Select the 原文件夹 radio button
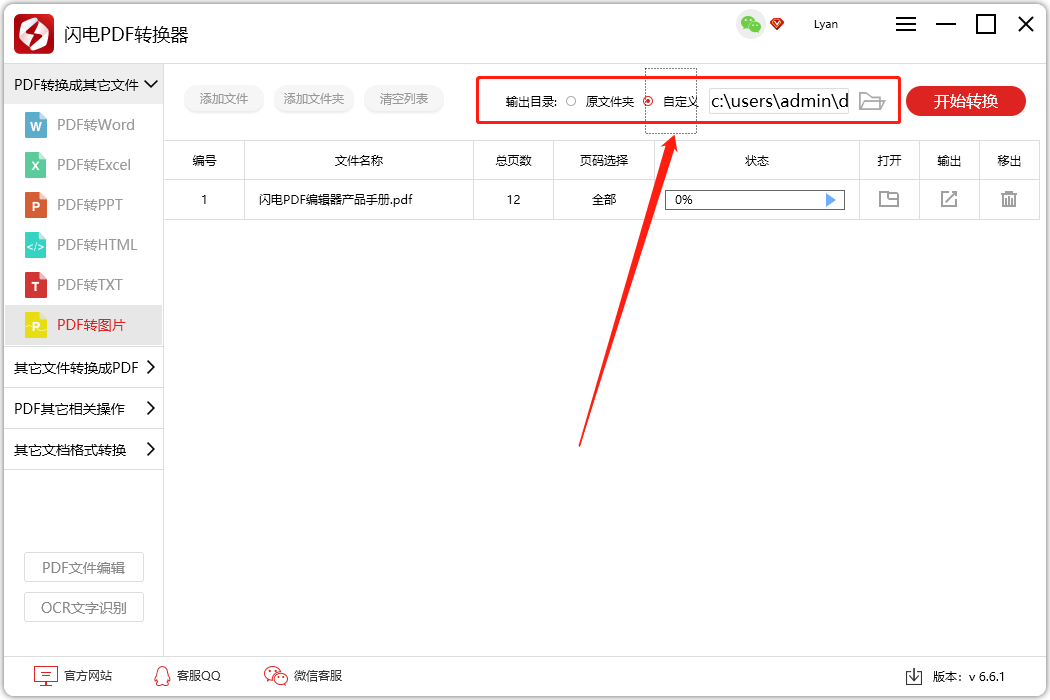 pyautogui.click(x=571, y=101)
